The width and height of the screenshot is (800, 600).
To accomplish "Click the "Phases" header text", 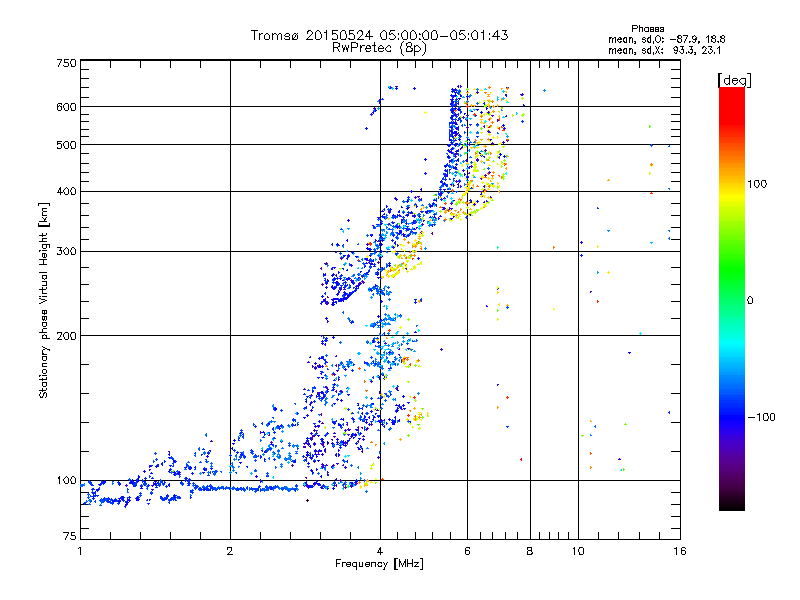I will tap(647, 29).
